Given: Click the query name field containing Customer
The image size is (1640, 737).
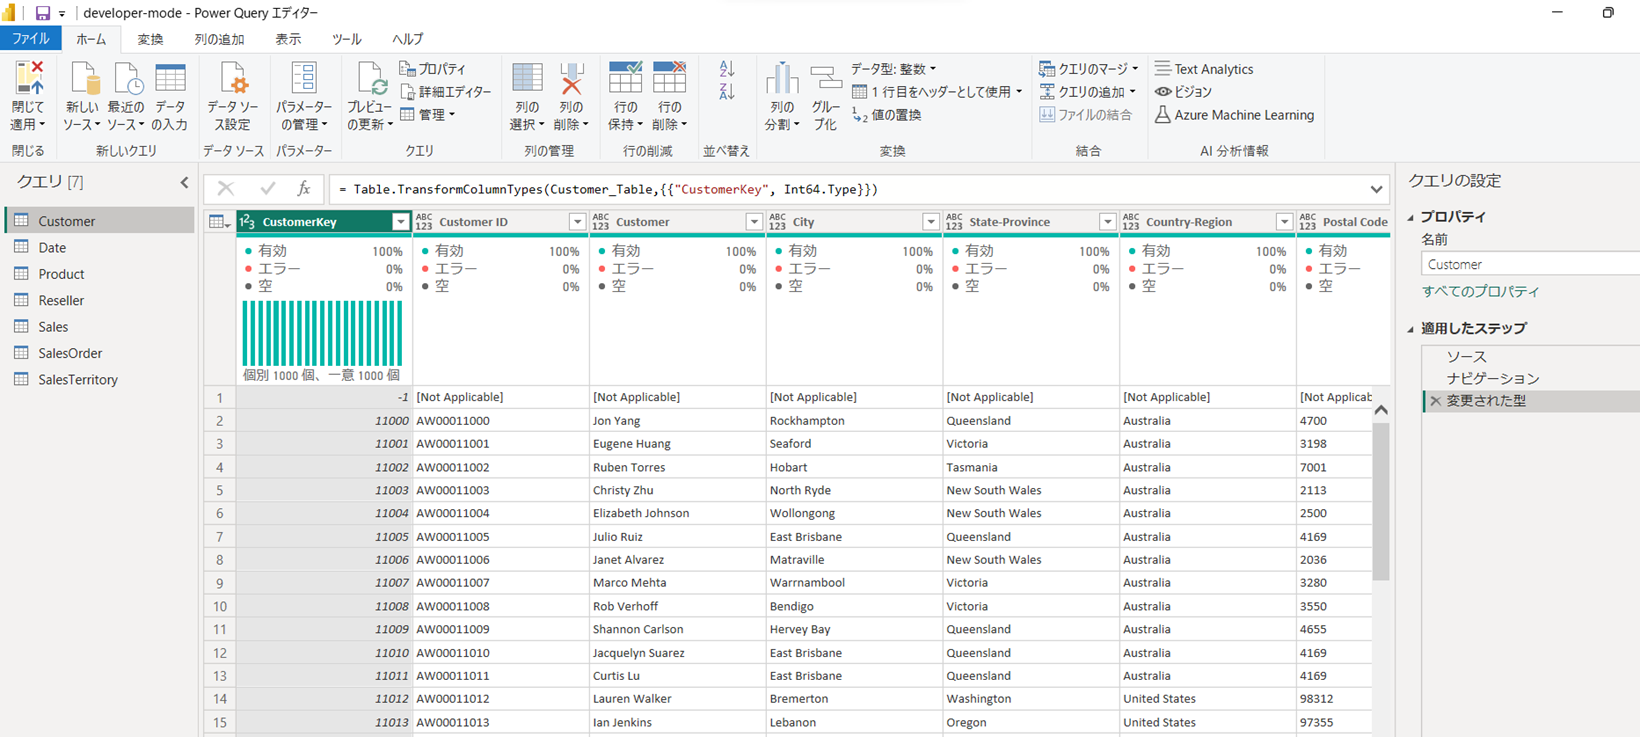Looking at the screenshot, I should (x=1530, y=265).
